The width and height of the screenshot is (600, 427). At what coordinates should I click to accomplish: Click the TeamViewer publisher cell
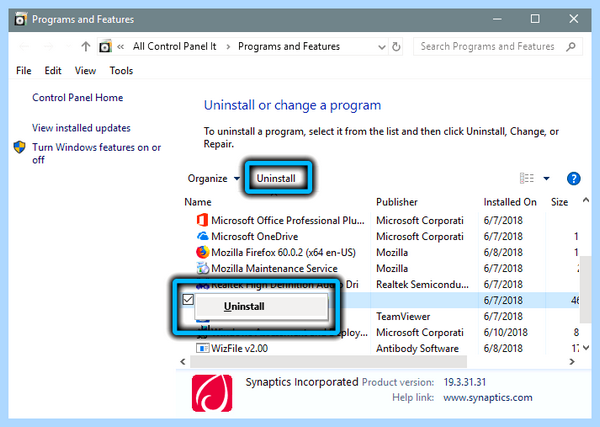tap(403, 316)
